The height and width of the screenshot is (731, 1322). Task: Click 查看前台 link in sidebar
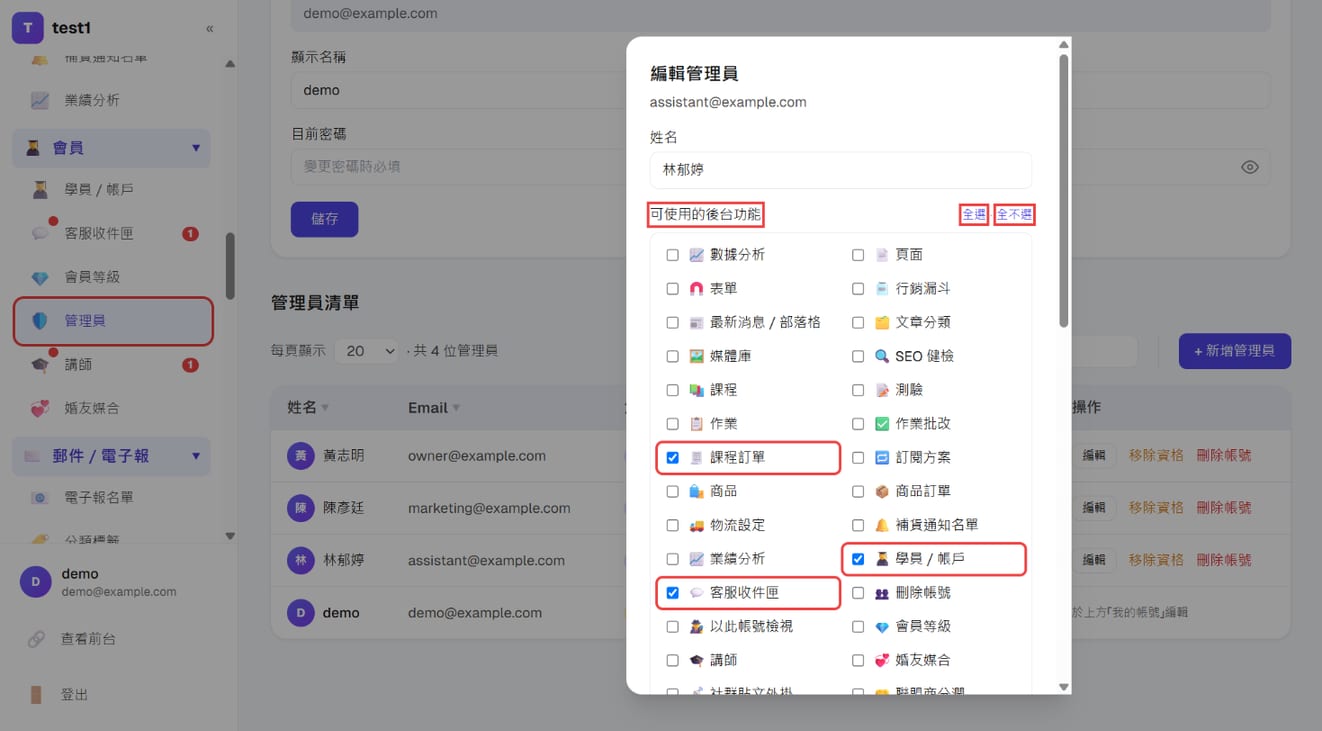click(x=88, y=638)
